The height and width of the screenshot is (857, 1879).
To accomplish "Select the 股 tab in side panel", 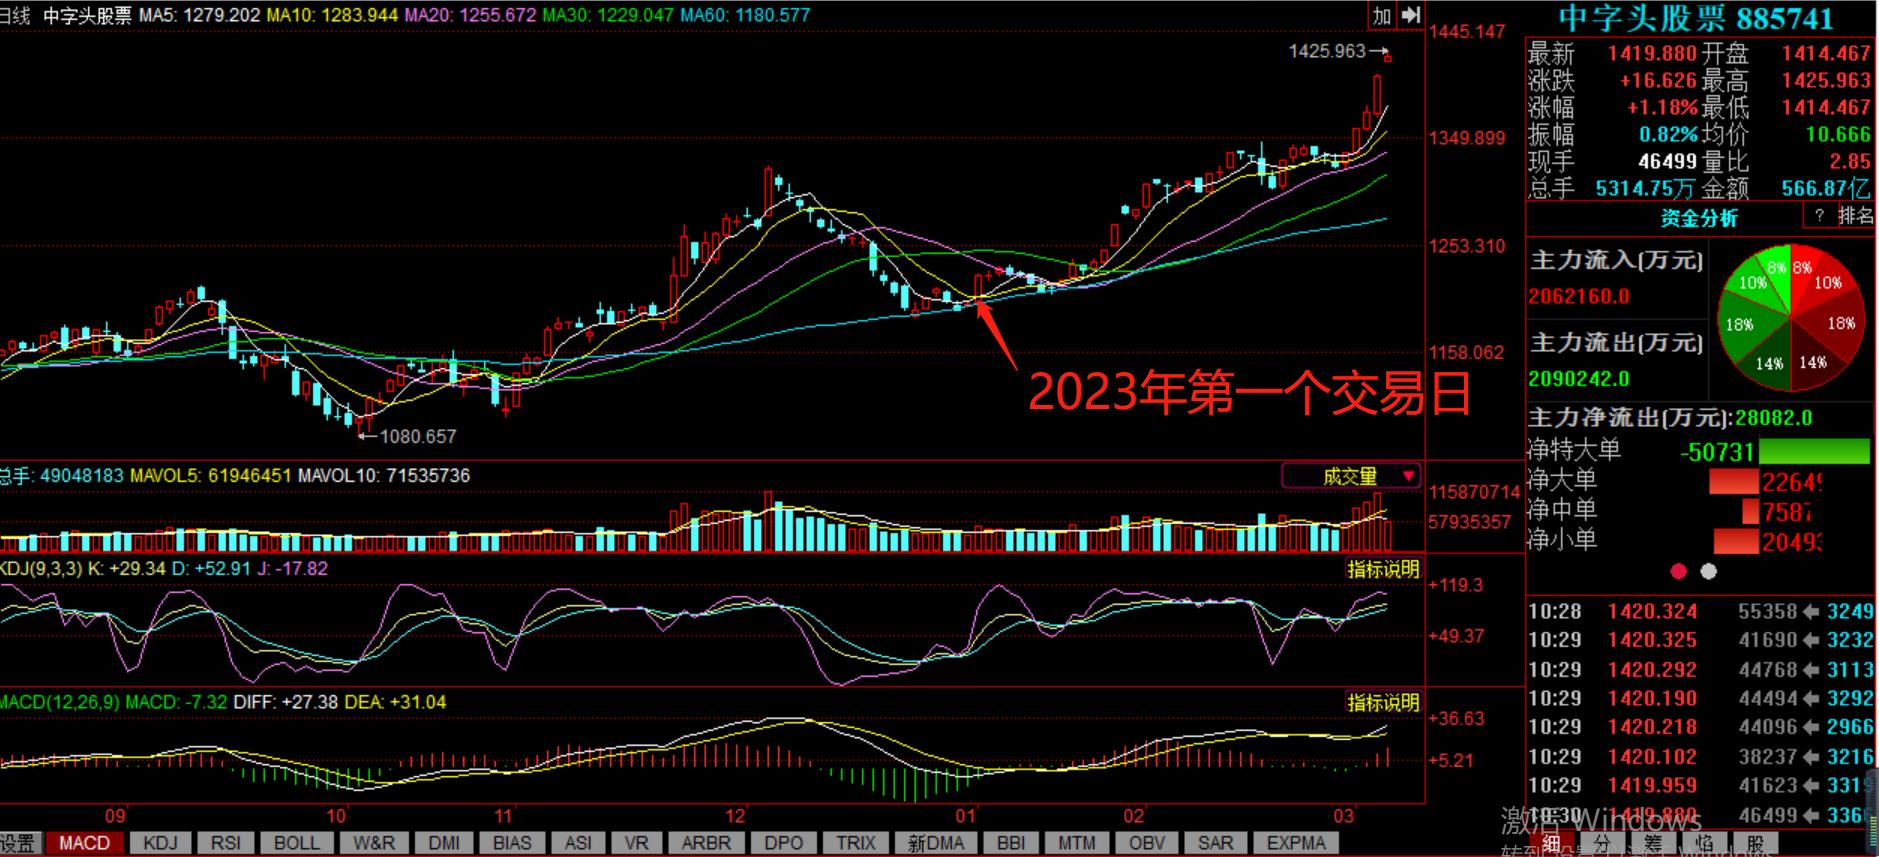I will 1756,844.
